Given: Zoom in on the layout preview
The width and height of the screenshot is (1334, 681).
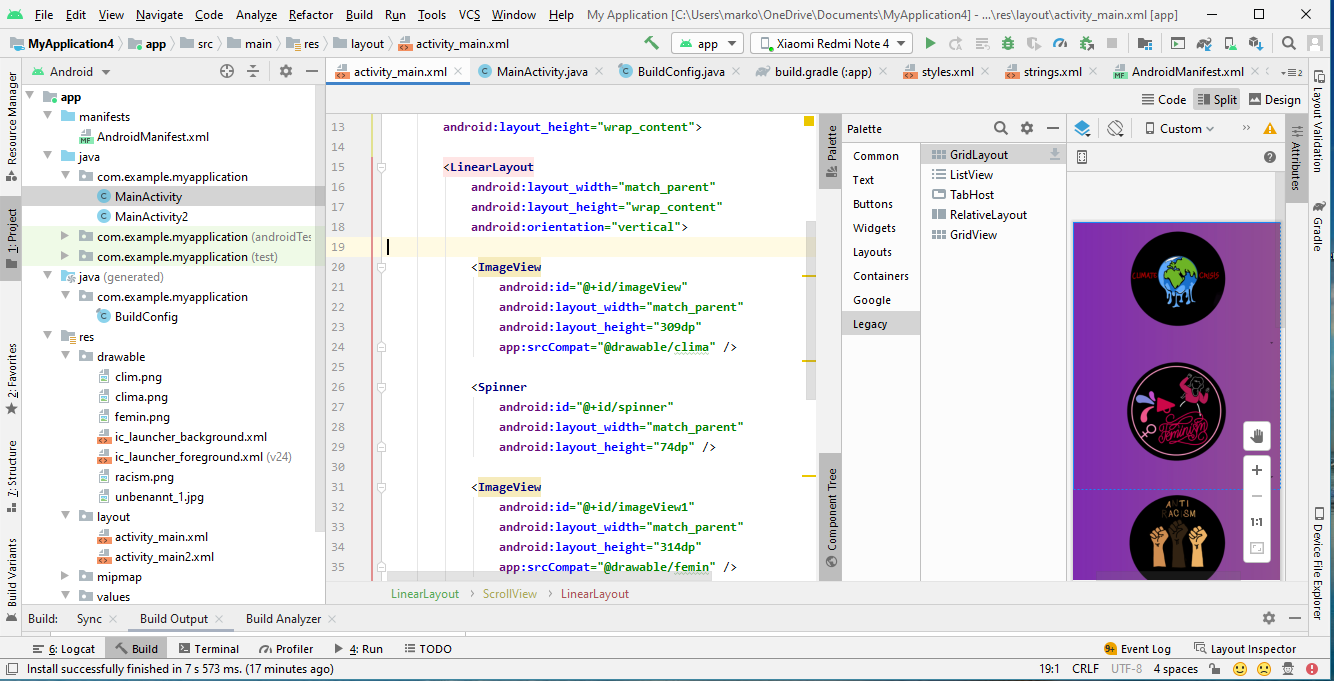Looking at the screenshot, I should pyautogui.click(x=1257, y=470).
